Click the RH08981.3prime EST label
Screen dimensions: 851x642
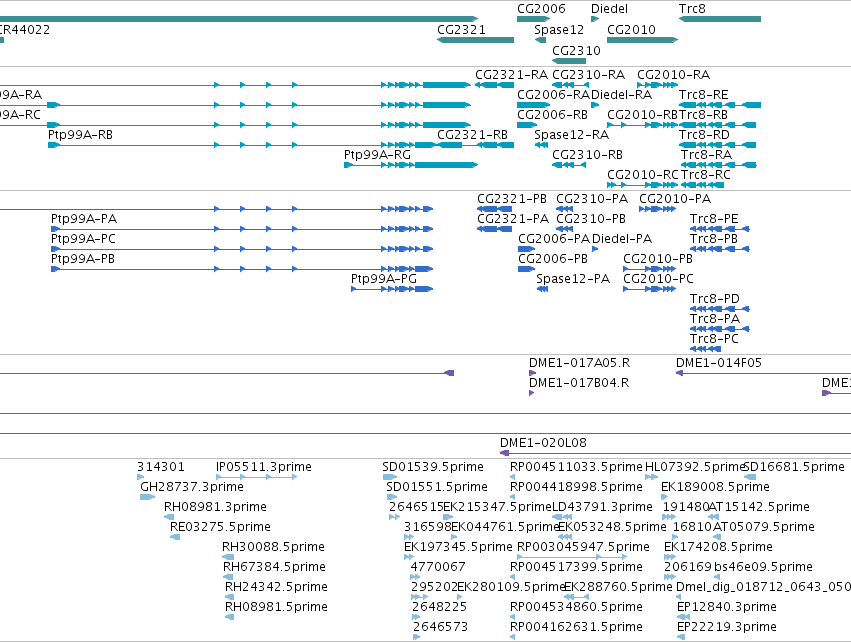click(x=215, y=507)
